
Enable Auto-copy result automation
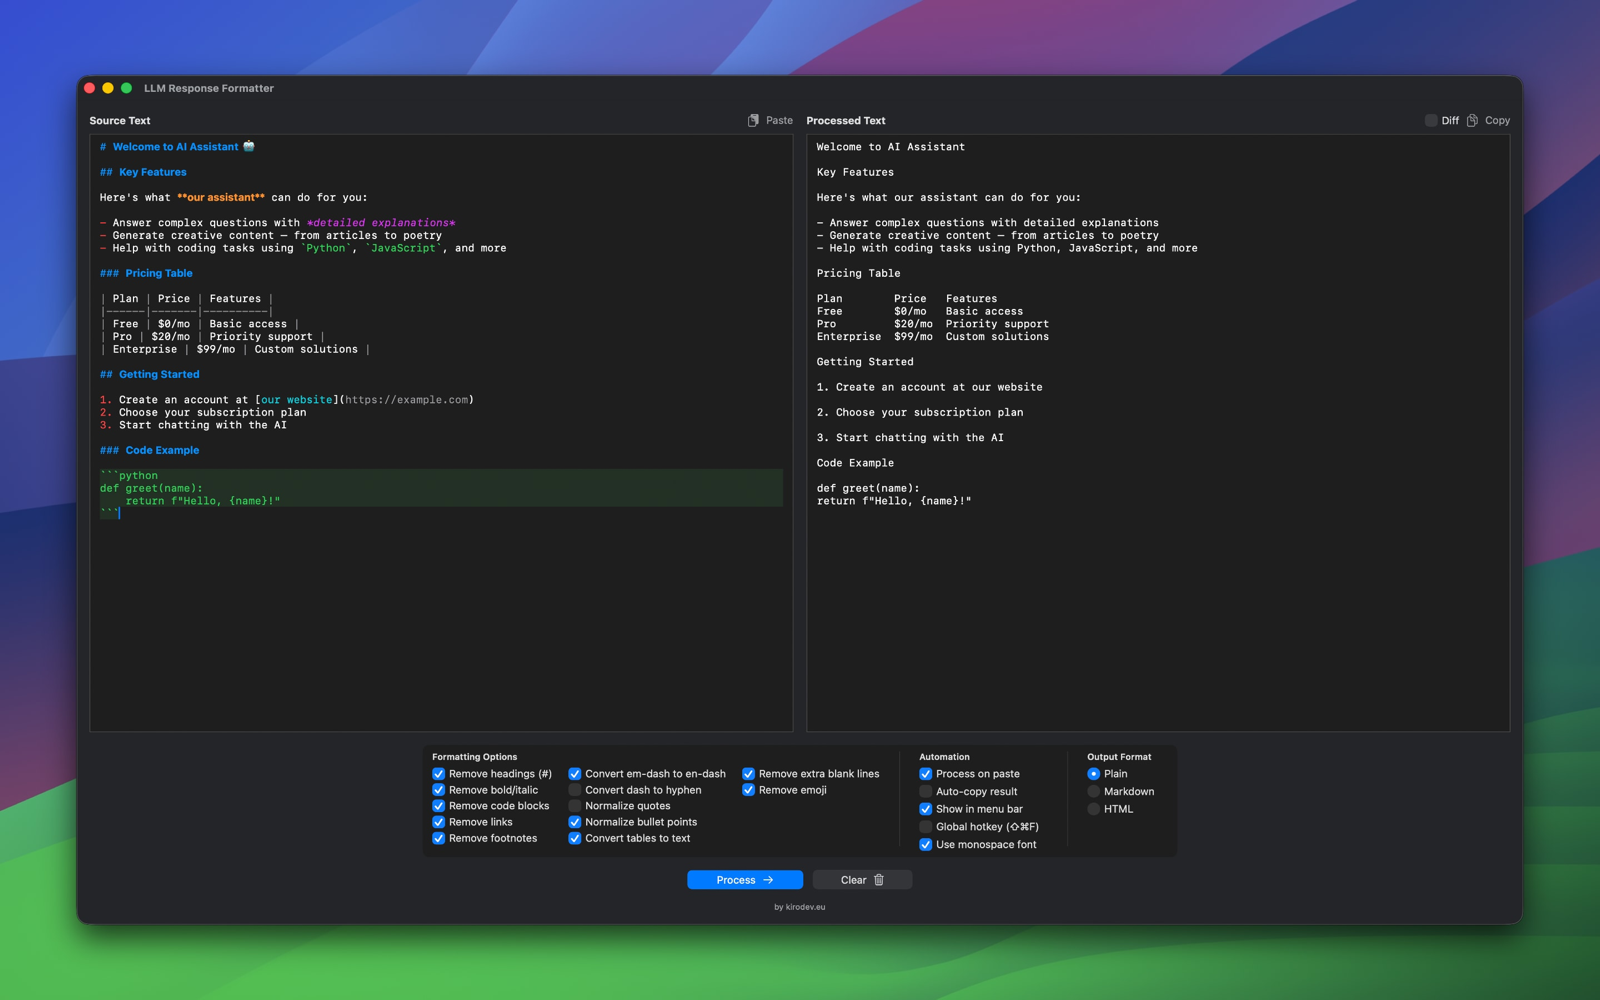pos(925,791)
